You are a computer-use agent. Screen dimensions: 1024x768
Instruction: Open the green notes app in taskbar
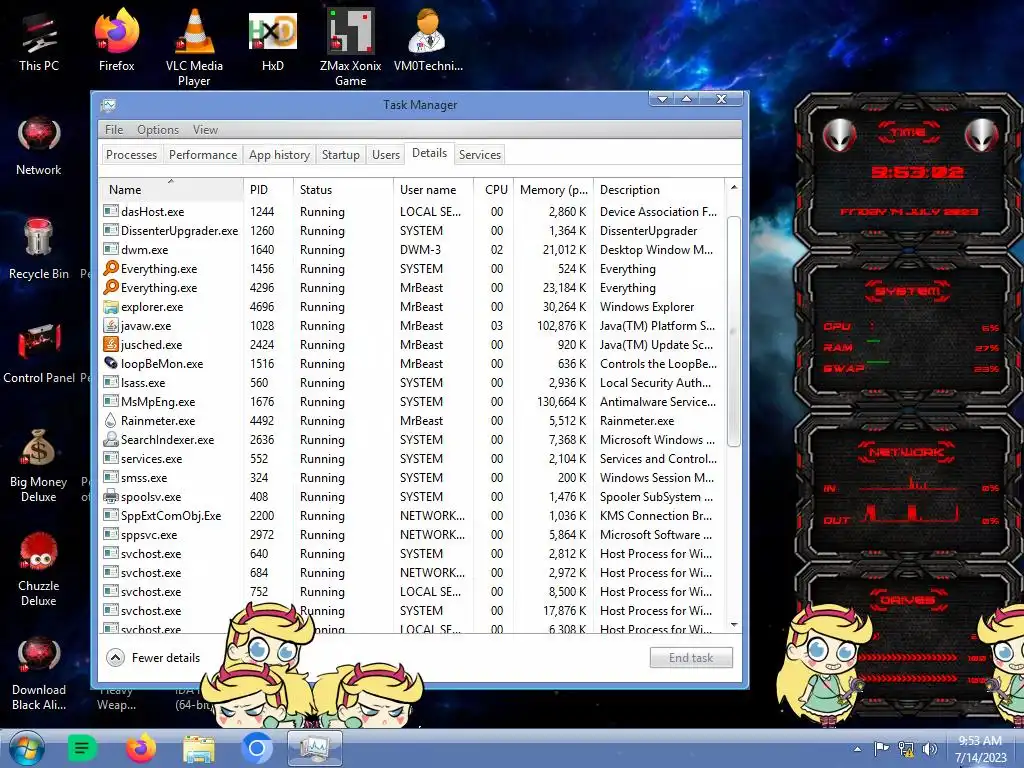[x=82, y=748]
